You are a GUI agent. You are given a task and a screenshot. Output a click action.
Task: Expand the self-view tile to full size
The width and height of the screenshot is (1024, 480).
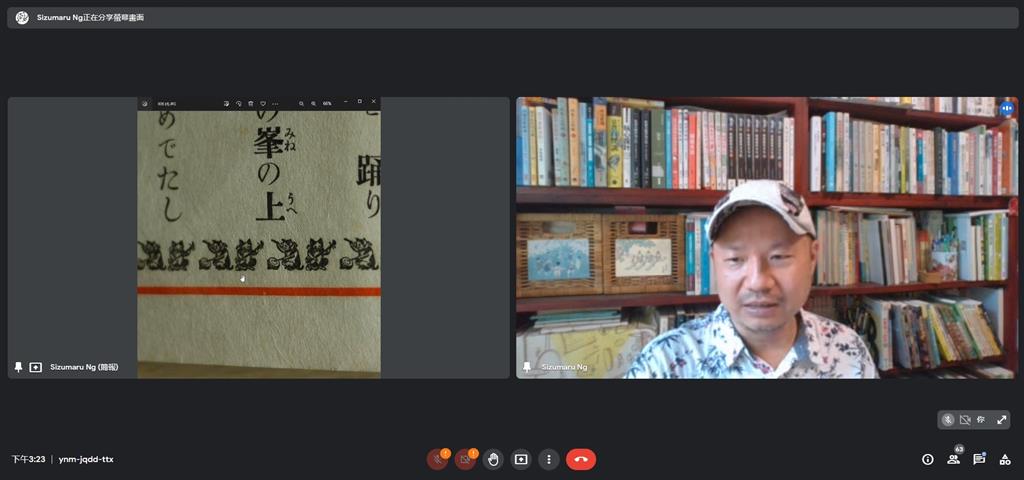[x=1001, y=420]
